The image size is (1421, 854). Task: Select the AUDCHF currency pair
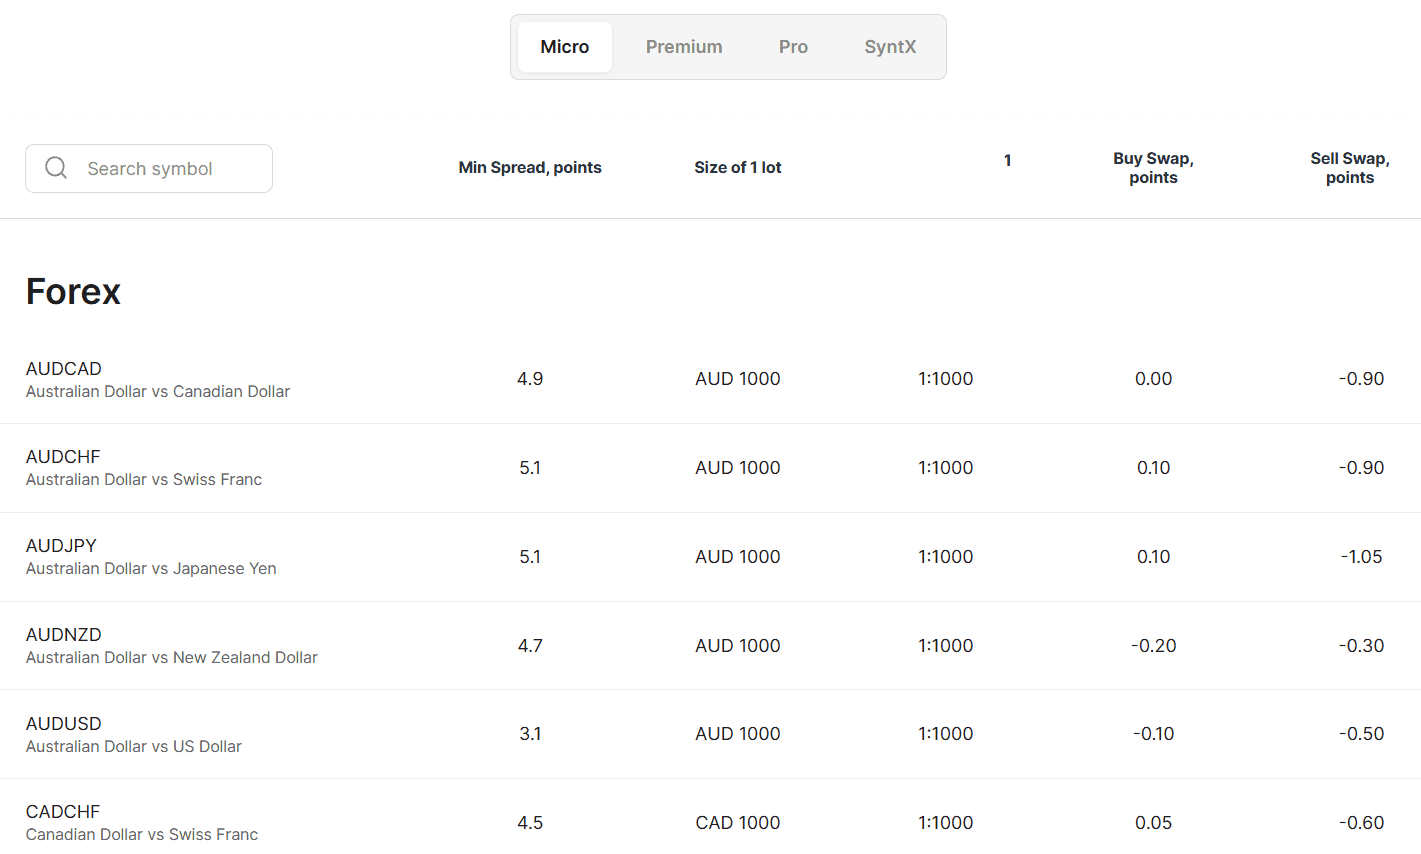(x=63, y=456)
